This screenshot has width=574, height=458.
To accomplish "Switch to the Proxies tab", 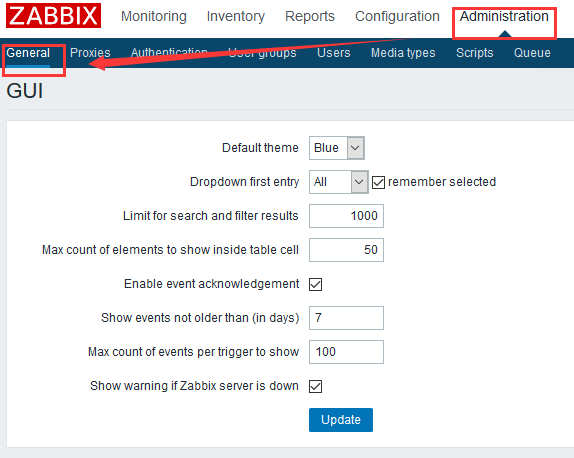I will point(90,53).
